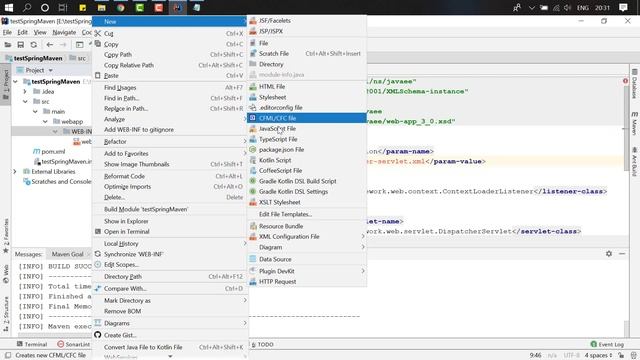Screen dimensions: 640x360
Task: Open the Terminal tool window
Action: [x=32, y=344]
